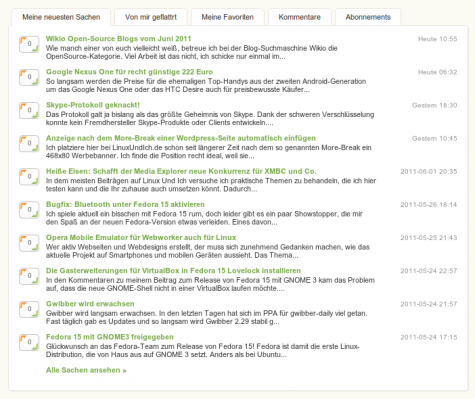Click Flattr counter icon beside Gwibber wird erwachsen
Screen dimensions: 475x399
coord(29,309)
